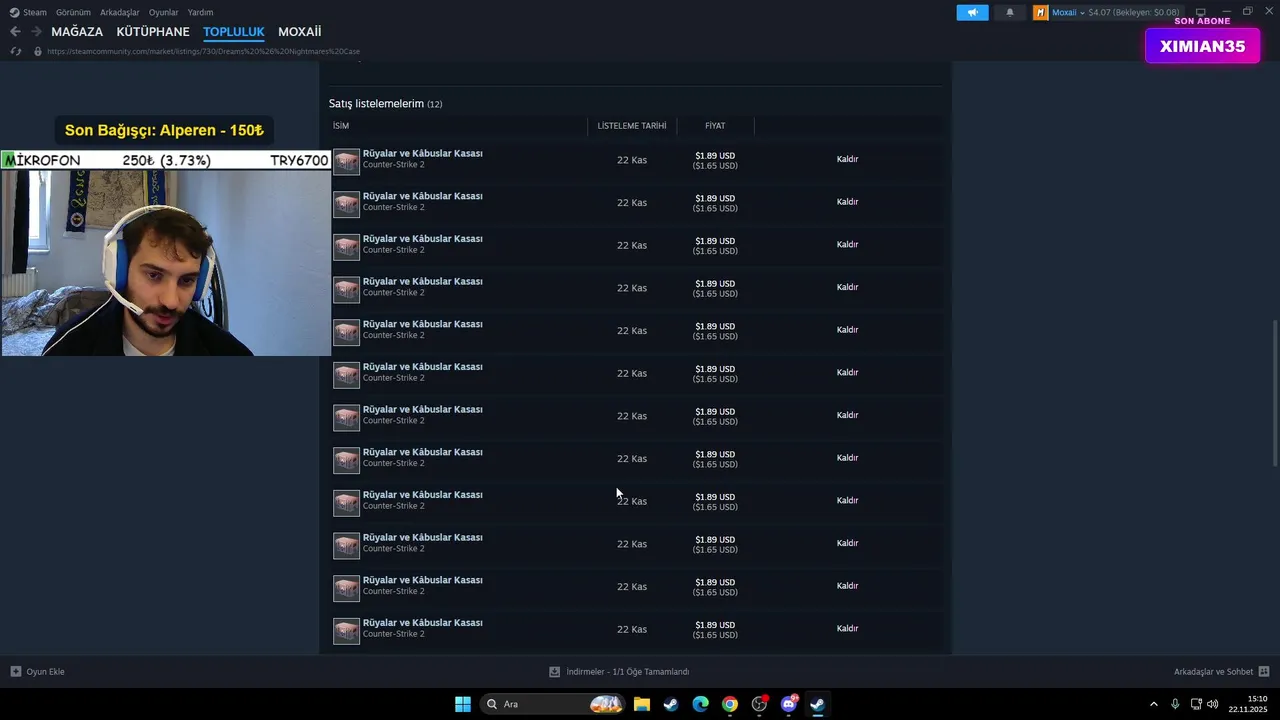This screenshot has height=720, width=1280.
Task: Open Discord from the taskbar
Action: (x=789, y=704)
